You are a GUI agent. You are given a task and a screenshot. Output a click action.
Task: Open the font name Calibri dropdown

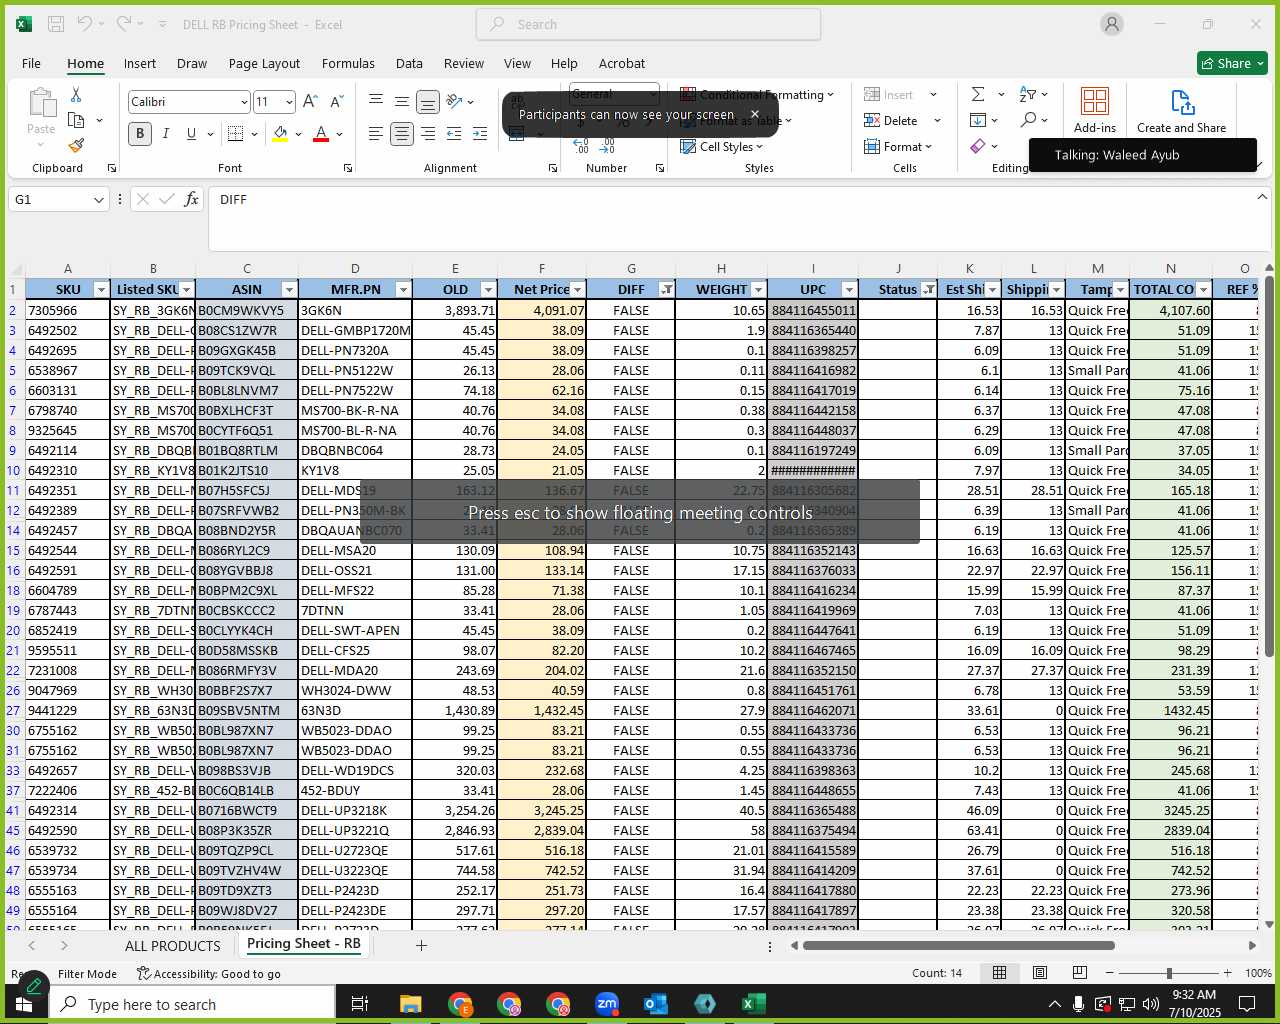pos(243,102)
